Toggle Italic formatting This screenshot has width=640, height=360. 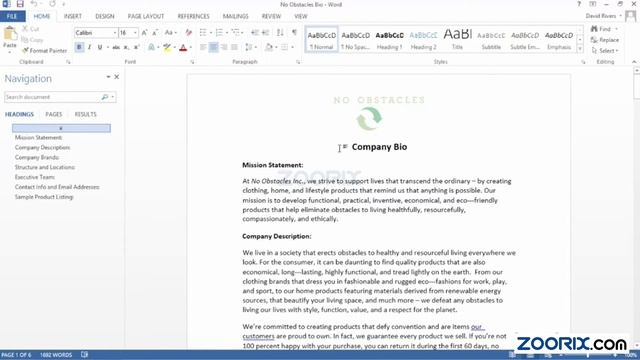pos(89,47)
